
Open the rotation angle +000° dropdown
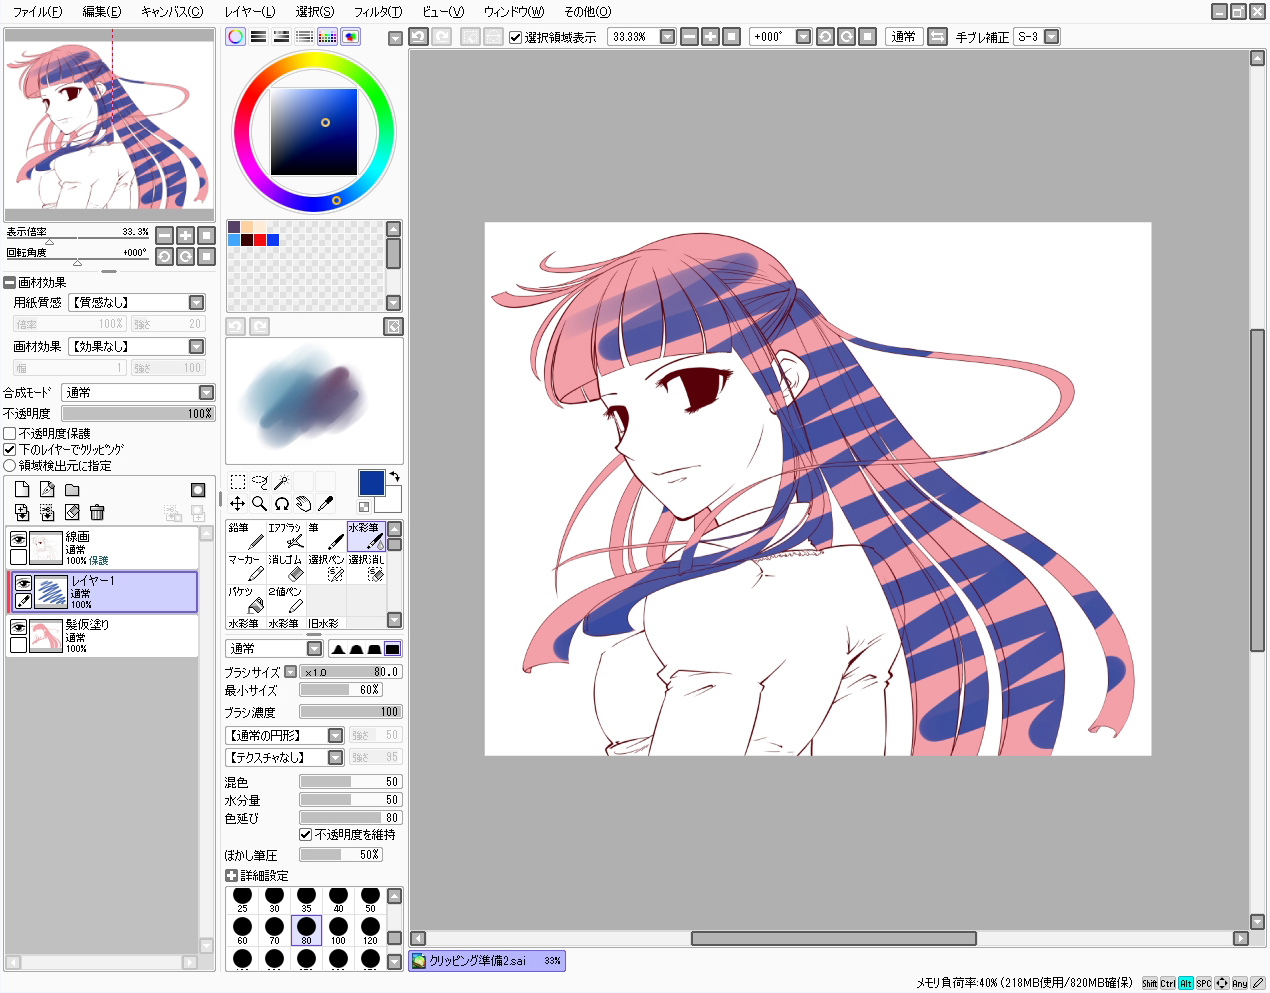tap(803, 36)
